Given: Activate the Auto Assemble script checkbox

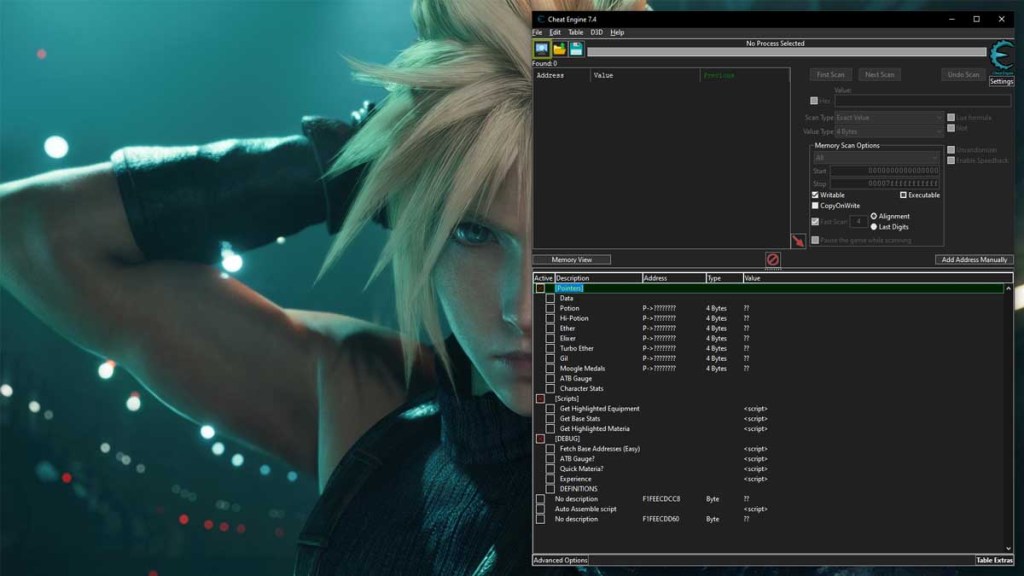Looking at the screenshot, I should (540, 509).
